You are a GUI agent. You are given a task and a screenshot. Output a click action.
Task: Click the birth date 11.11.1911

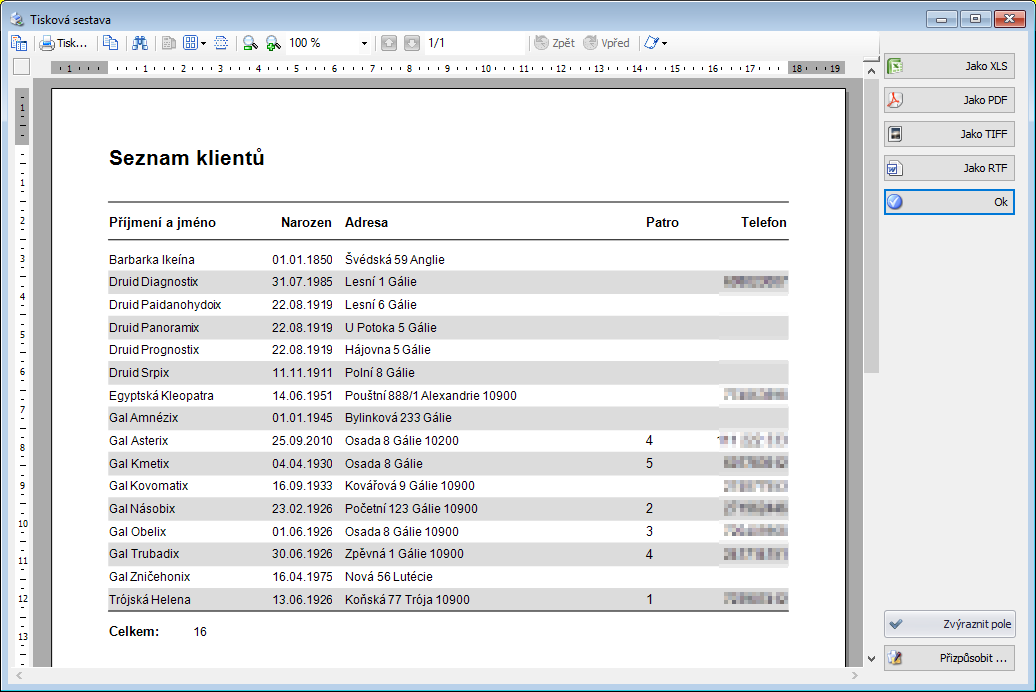pyautogui.click(x=303, y=373)
